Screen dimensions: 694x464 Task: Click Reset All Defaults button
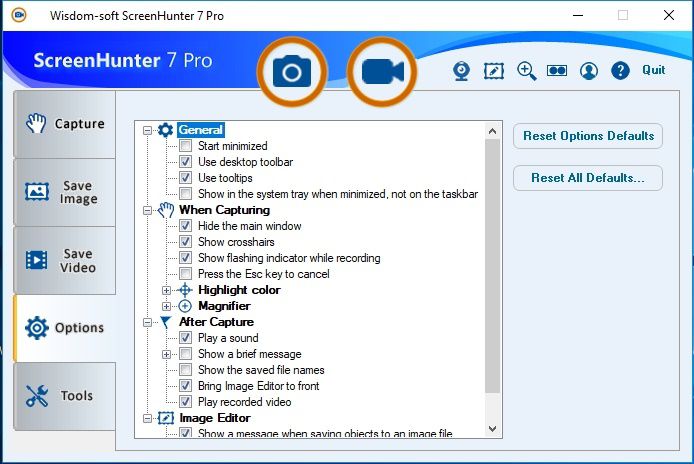click(588, 178)
